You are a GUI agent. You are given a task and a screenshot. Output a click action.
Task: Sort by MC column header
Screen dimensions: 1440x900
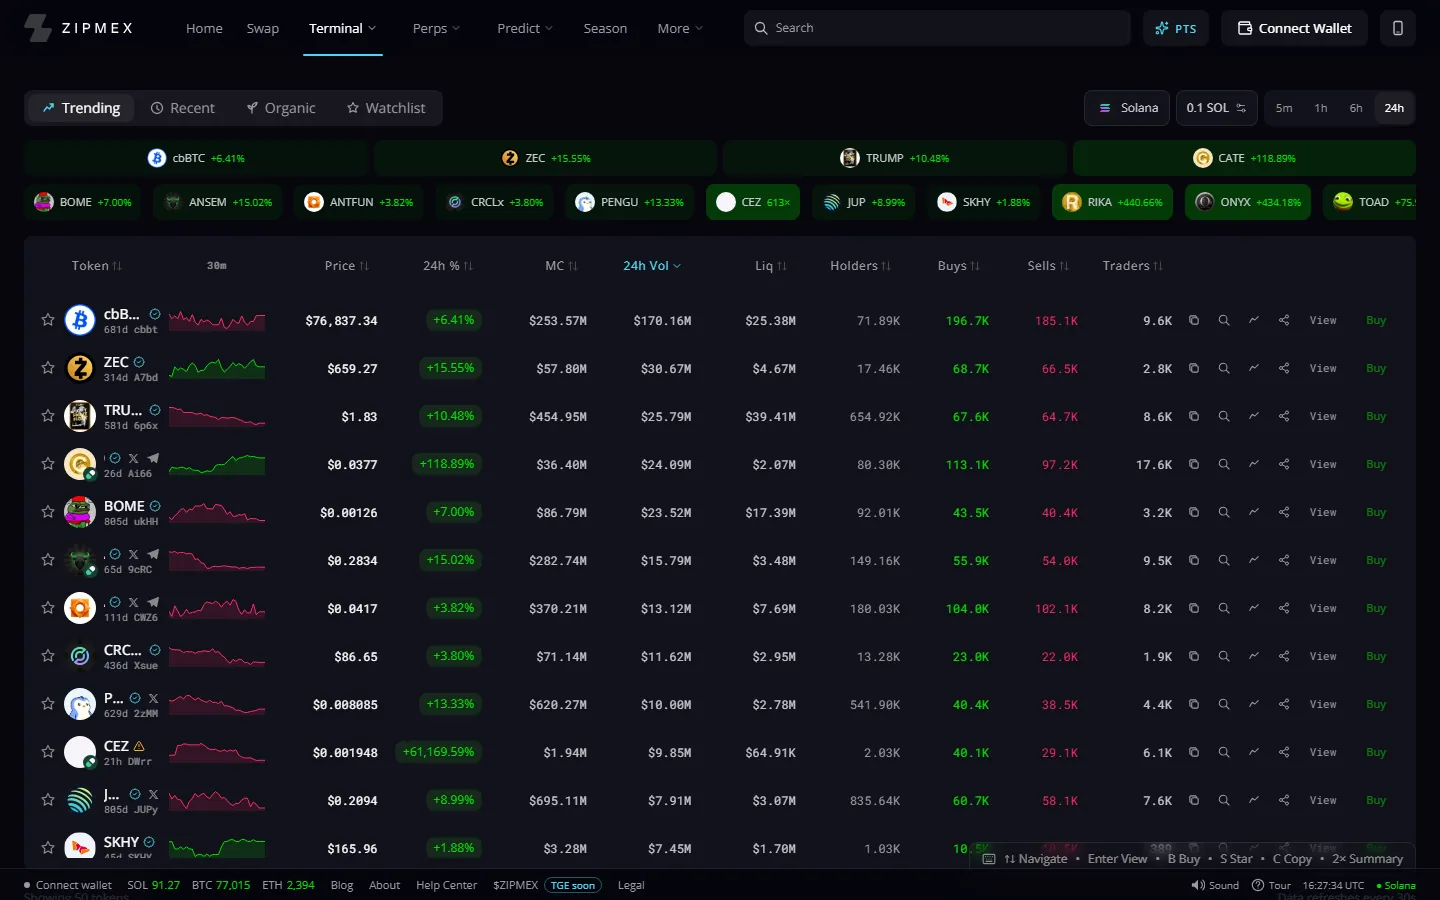point(564,266)
